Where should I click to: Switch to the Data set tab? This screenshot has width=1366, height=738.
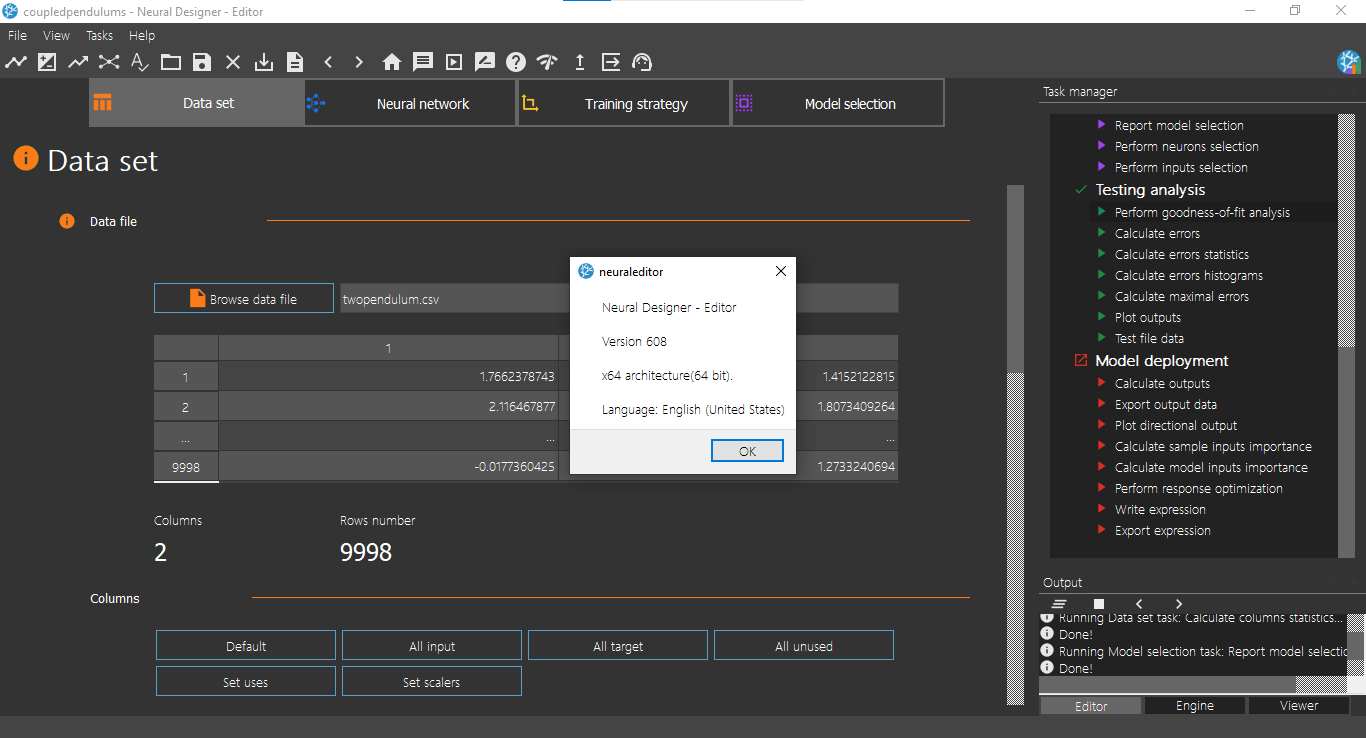(x=196, y=103)
